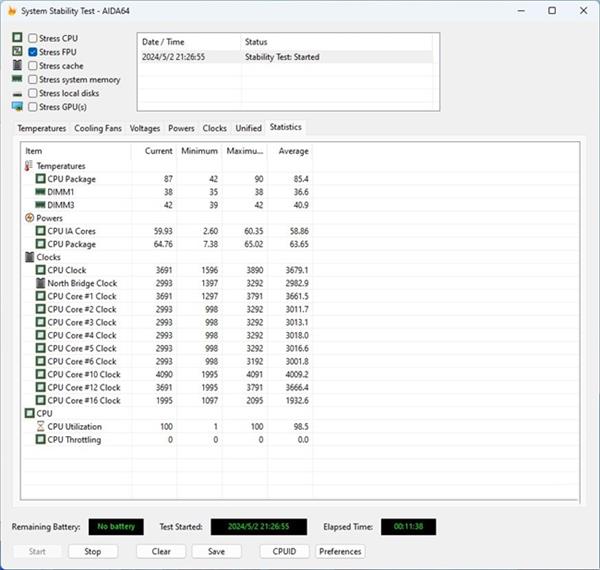Click the memory icon beside DIMM3
The image size is (600, 570).
40,205
